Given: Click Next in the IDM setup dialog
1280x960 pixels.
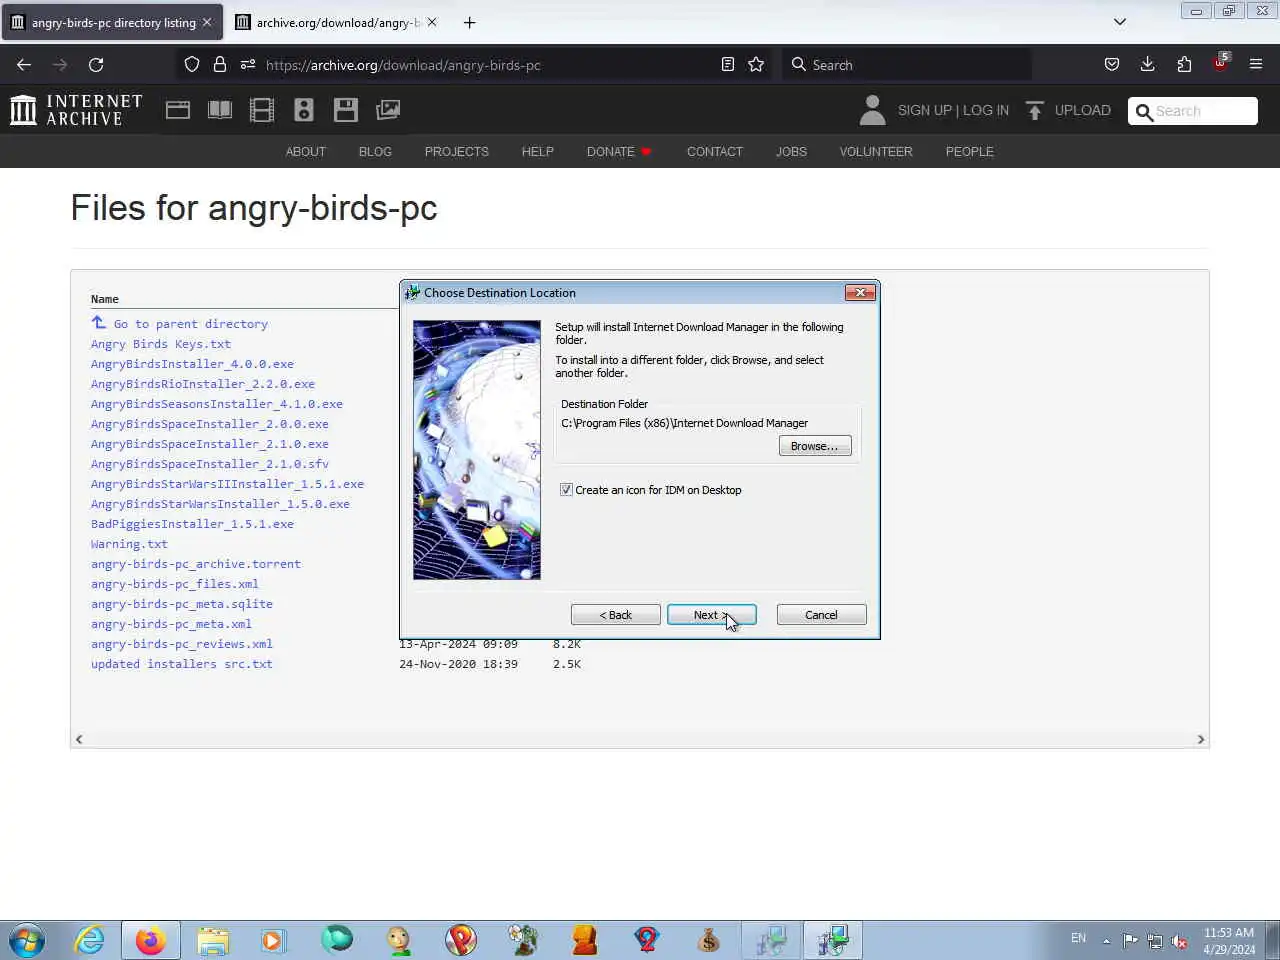Looking at the screenshot, I should click(711, 615).
